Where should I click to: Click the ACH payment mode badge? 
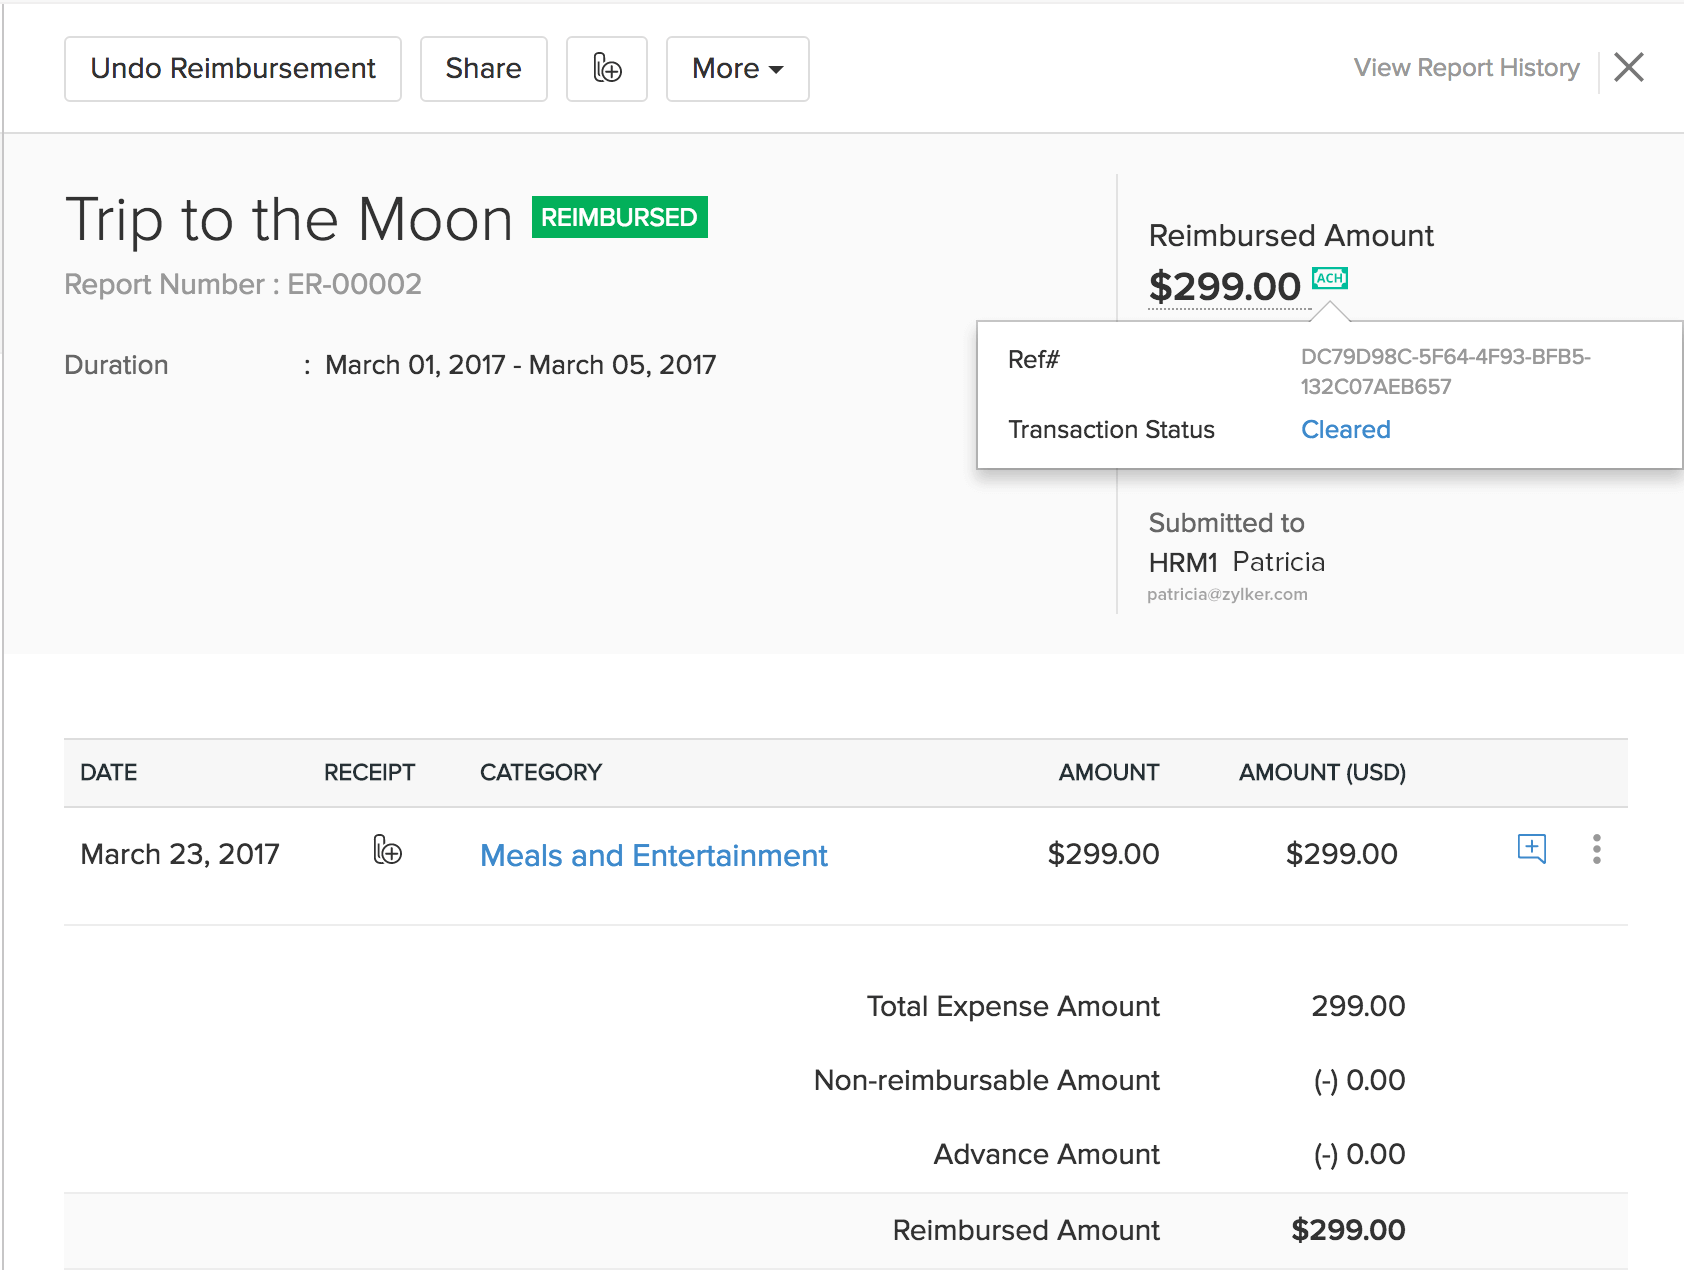pyautogui.click(x=1330, y=279)
